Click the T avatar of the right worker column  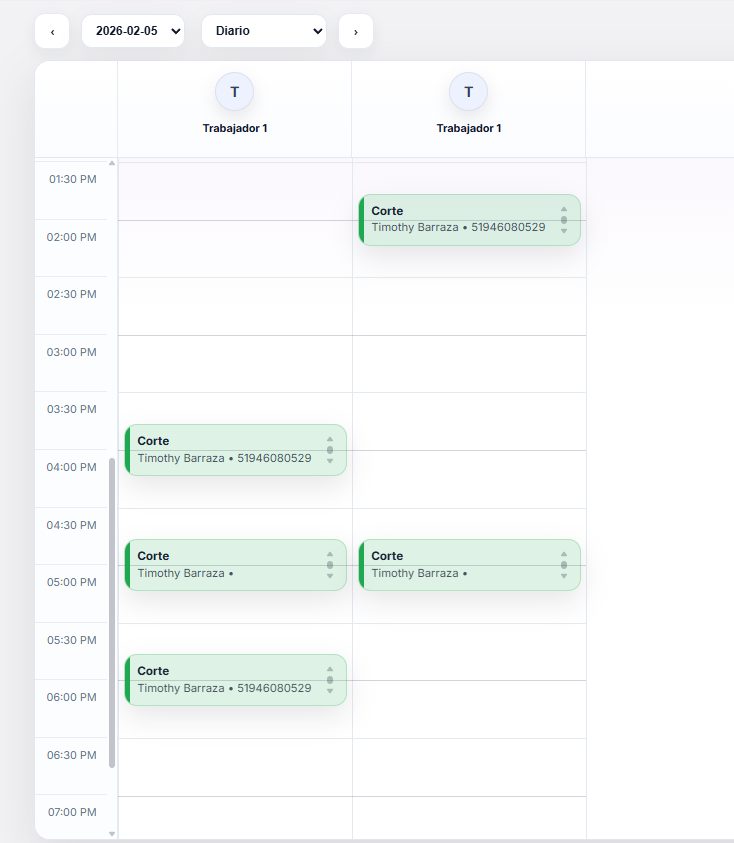pyautogui.click(x=468, y=92)
